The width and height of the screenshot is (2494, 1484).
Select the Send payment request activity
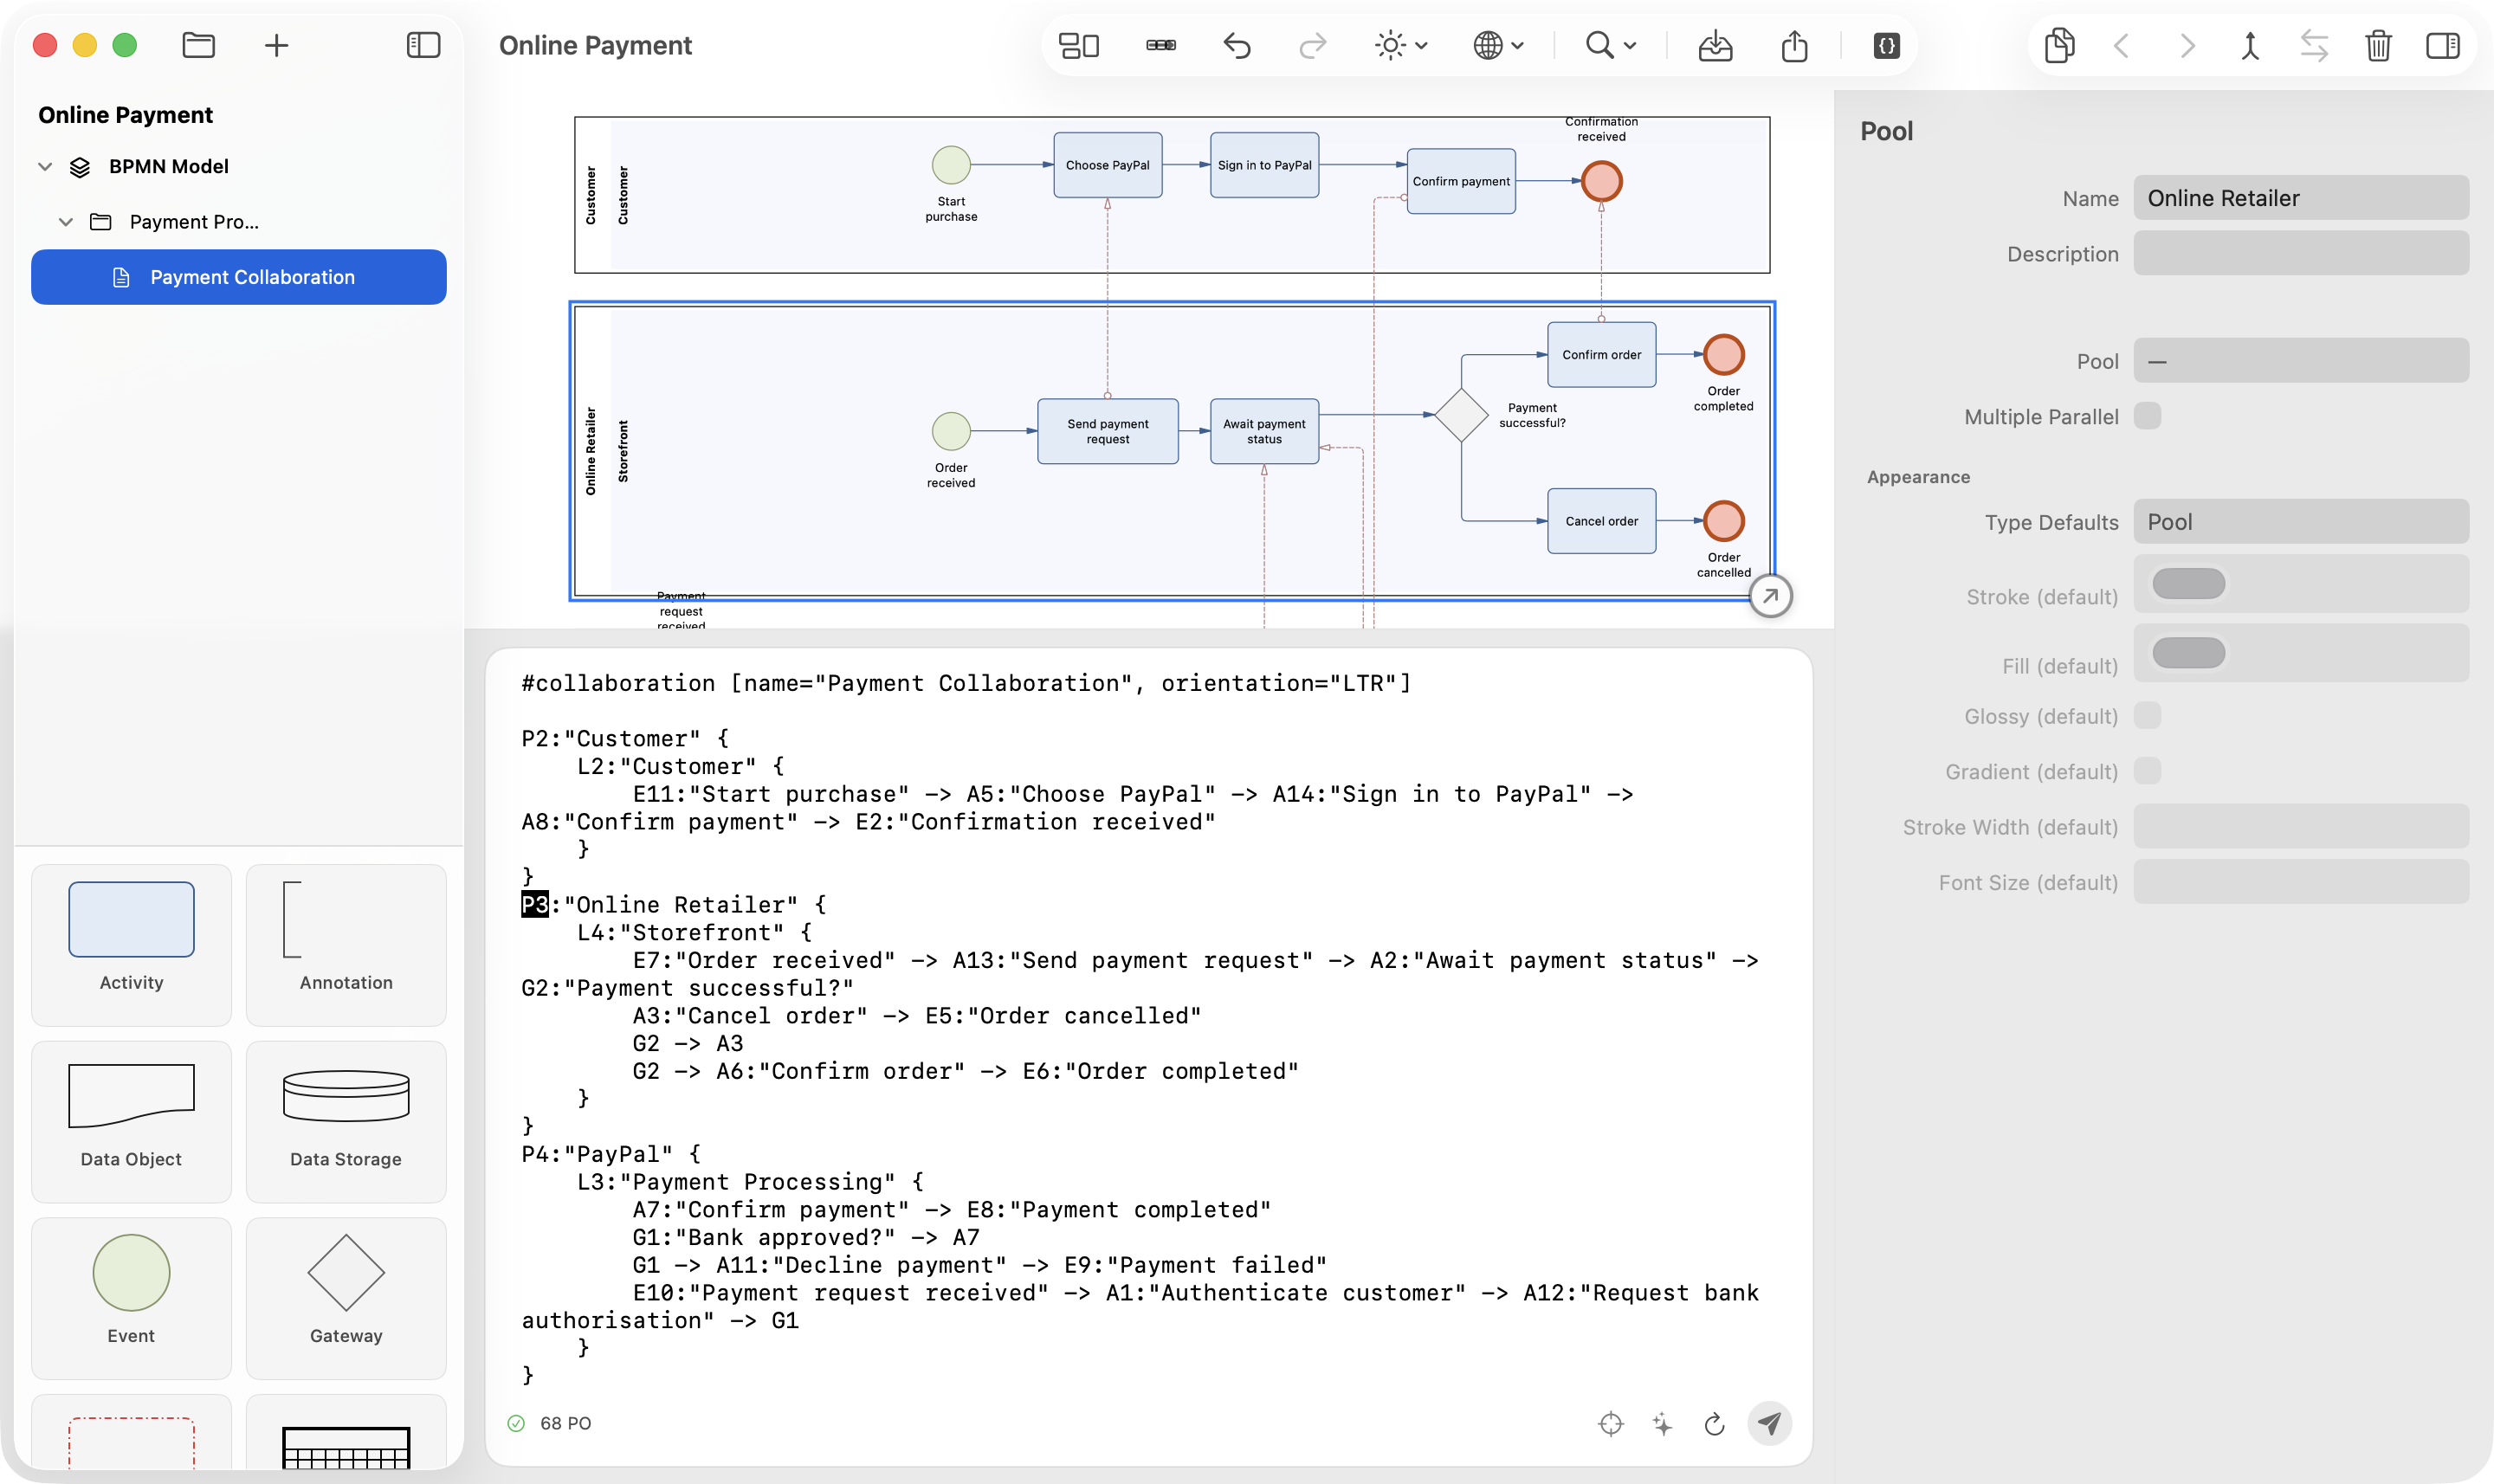point(1107,431)
